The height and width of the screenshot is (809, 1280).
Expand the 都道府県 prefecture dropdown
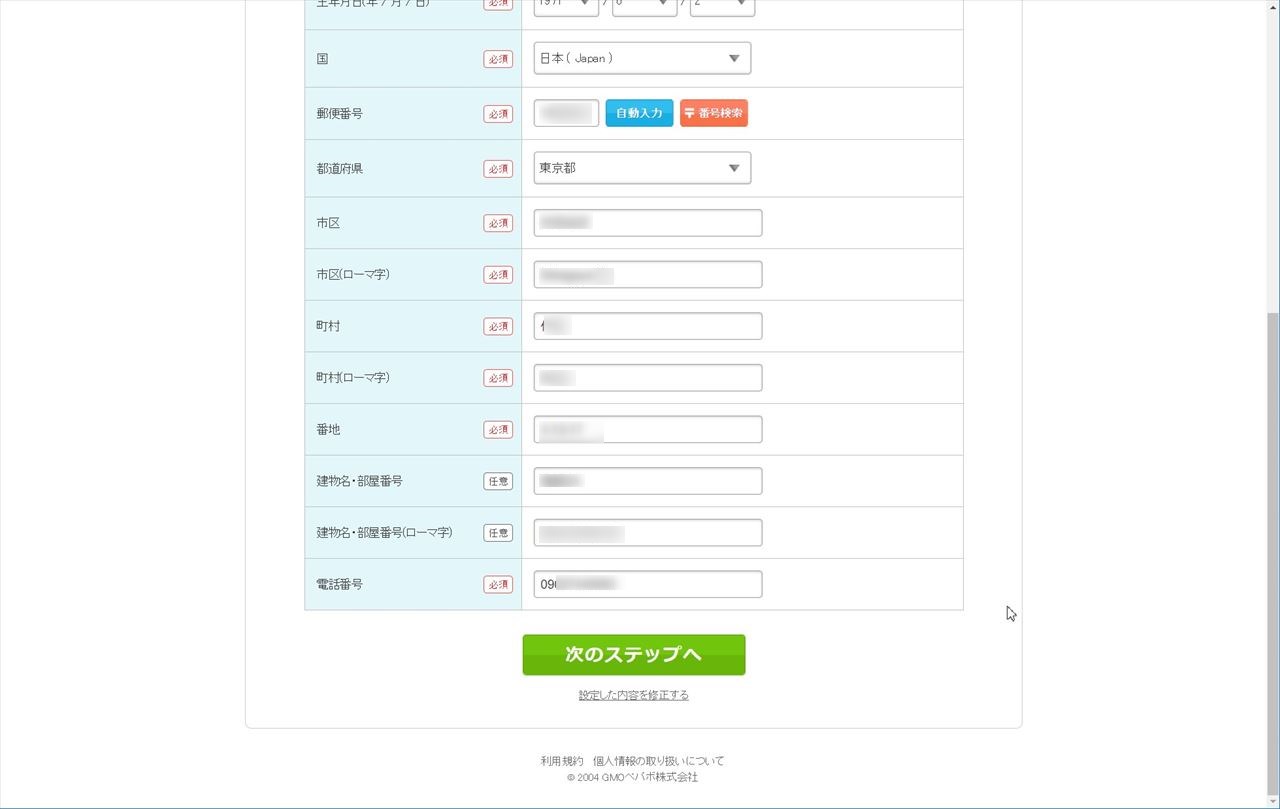pyautogui.click(x=642, y=168)
